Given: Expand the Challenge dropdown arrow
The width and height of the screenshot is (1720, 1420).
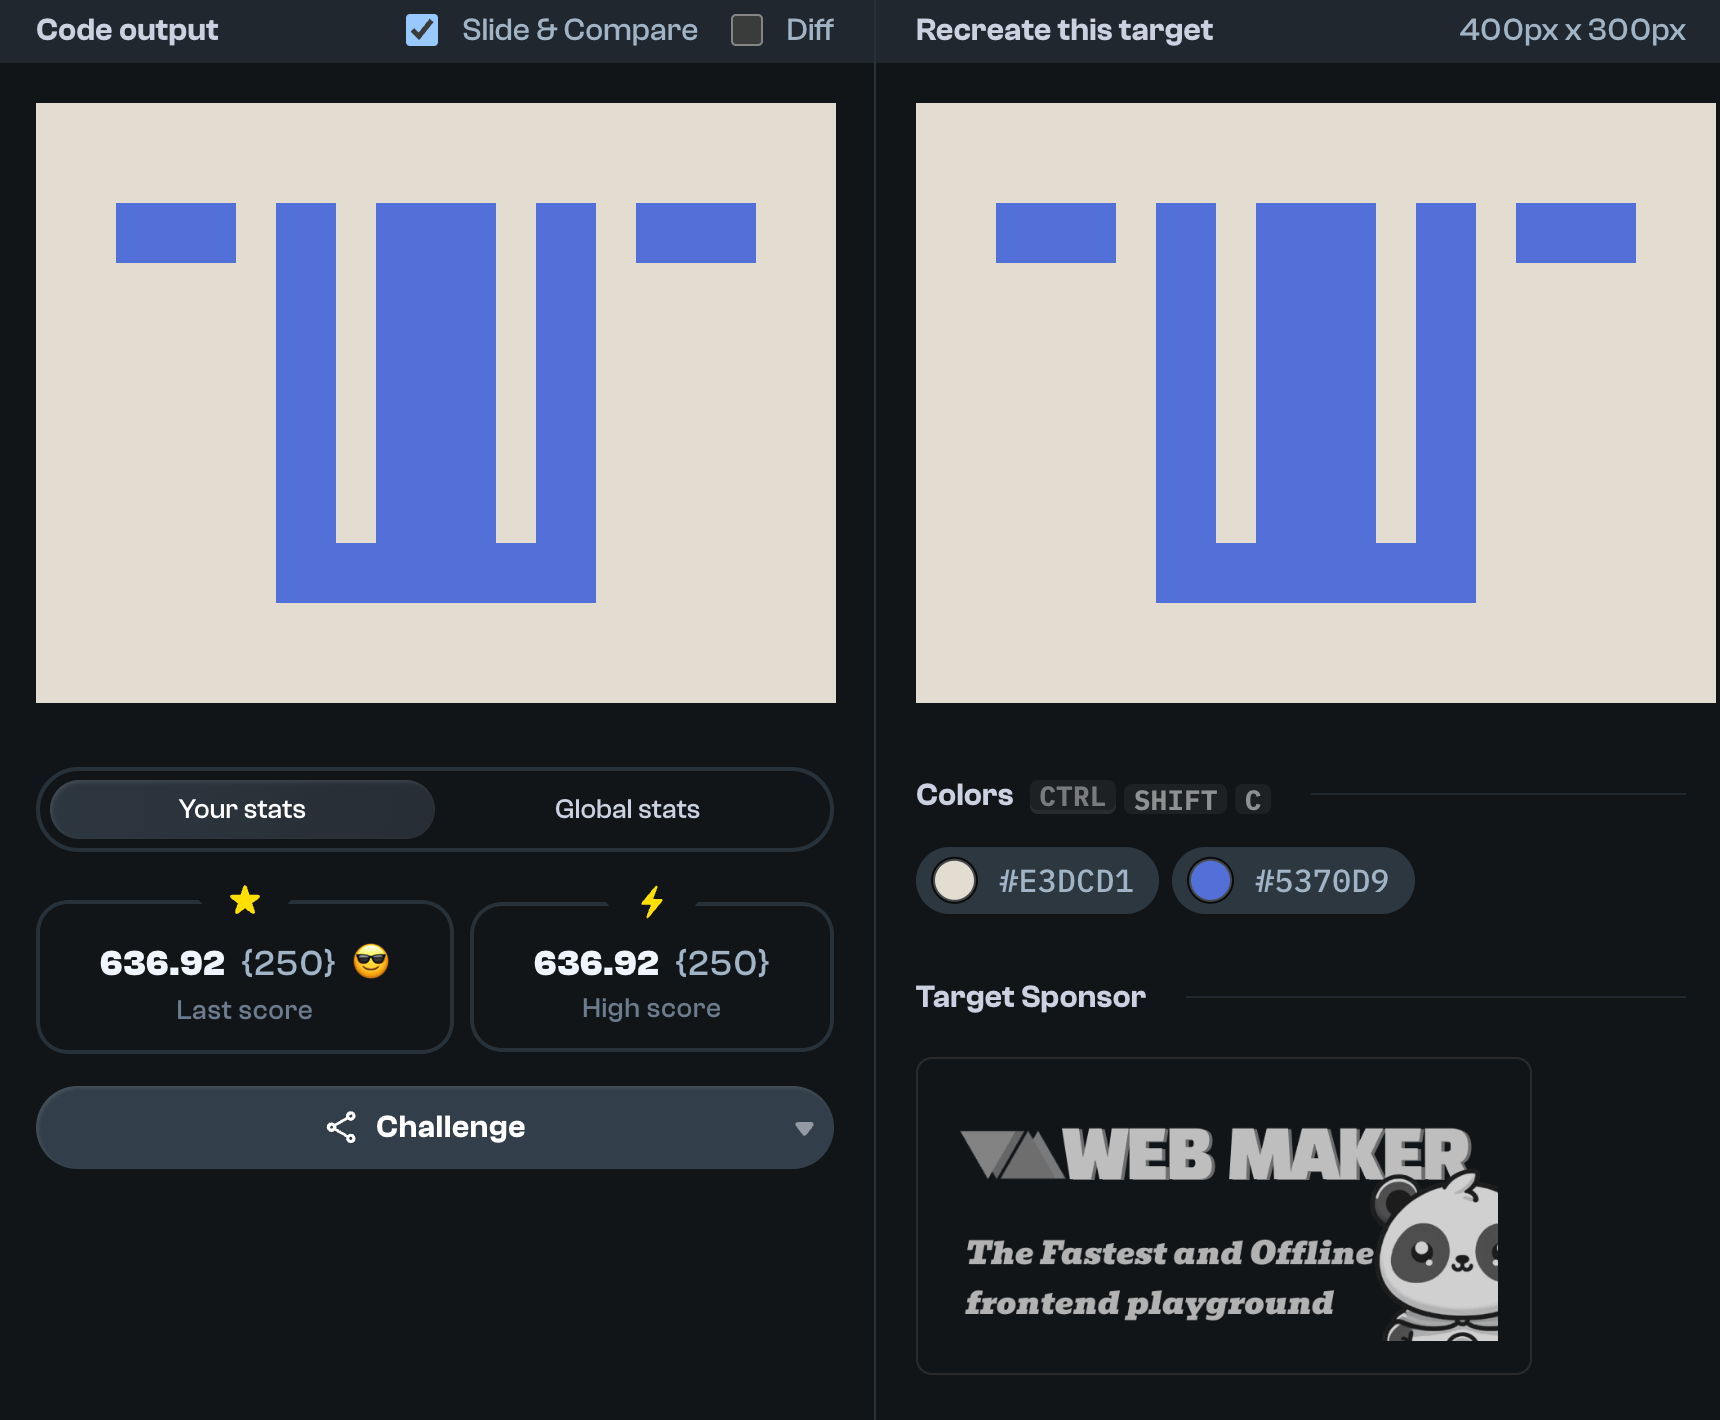Looking at the screenshot, I should tap(803, 1128).
